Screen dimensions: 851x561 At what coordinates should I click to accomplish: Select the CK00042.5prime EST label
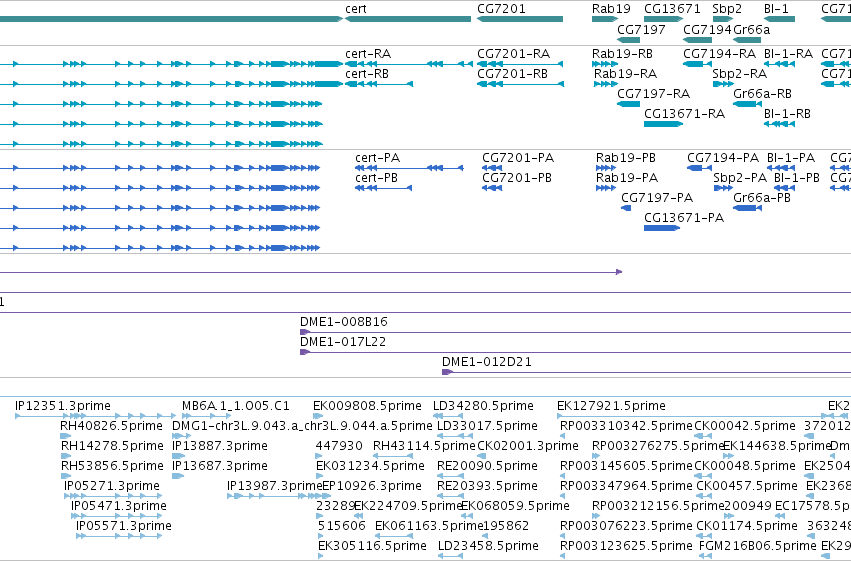pyautogui.click(x=745, y=426)
